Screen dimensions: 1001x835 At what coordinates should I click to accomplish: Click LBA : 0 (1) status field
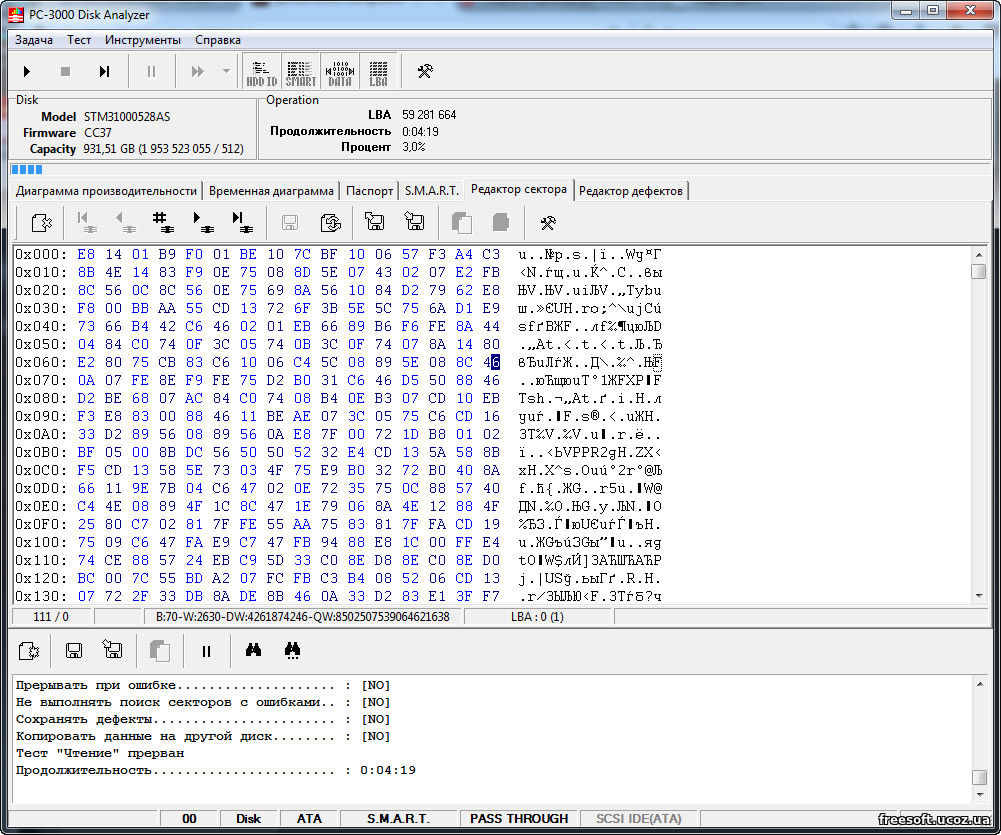pos(537,617)
